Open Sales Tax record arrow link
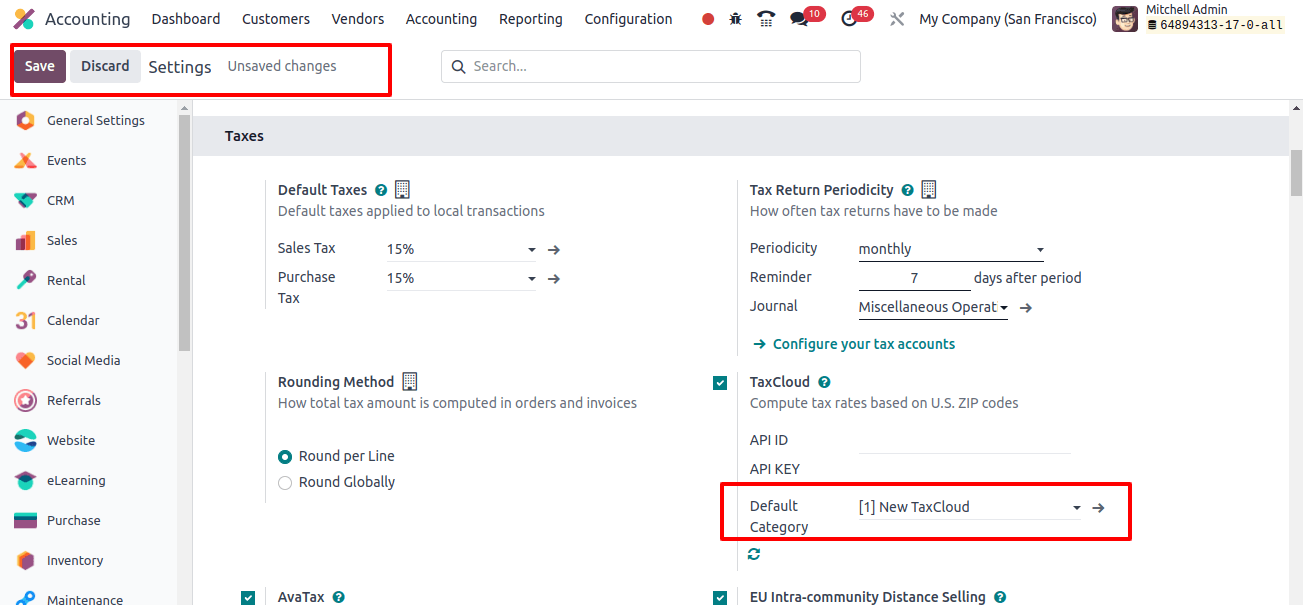 pos(554,250)
